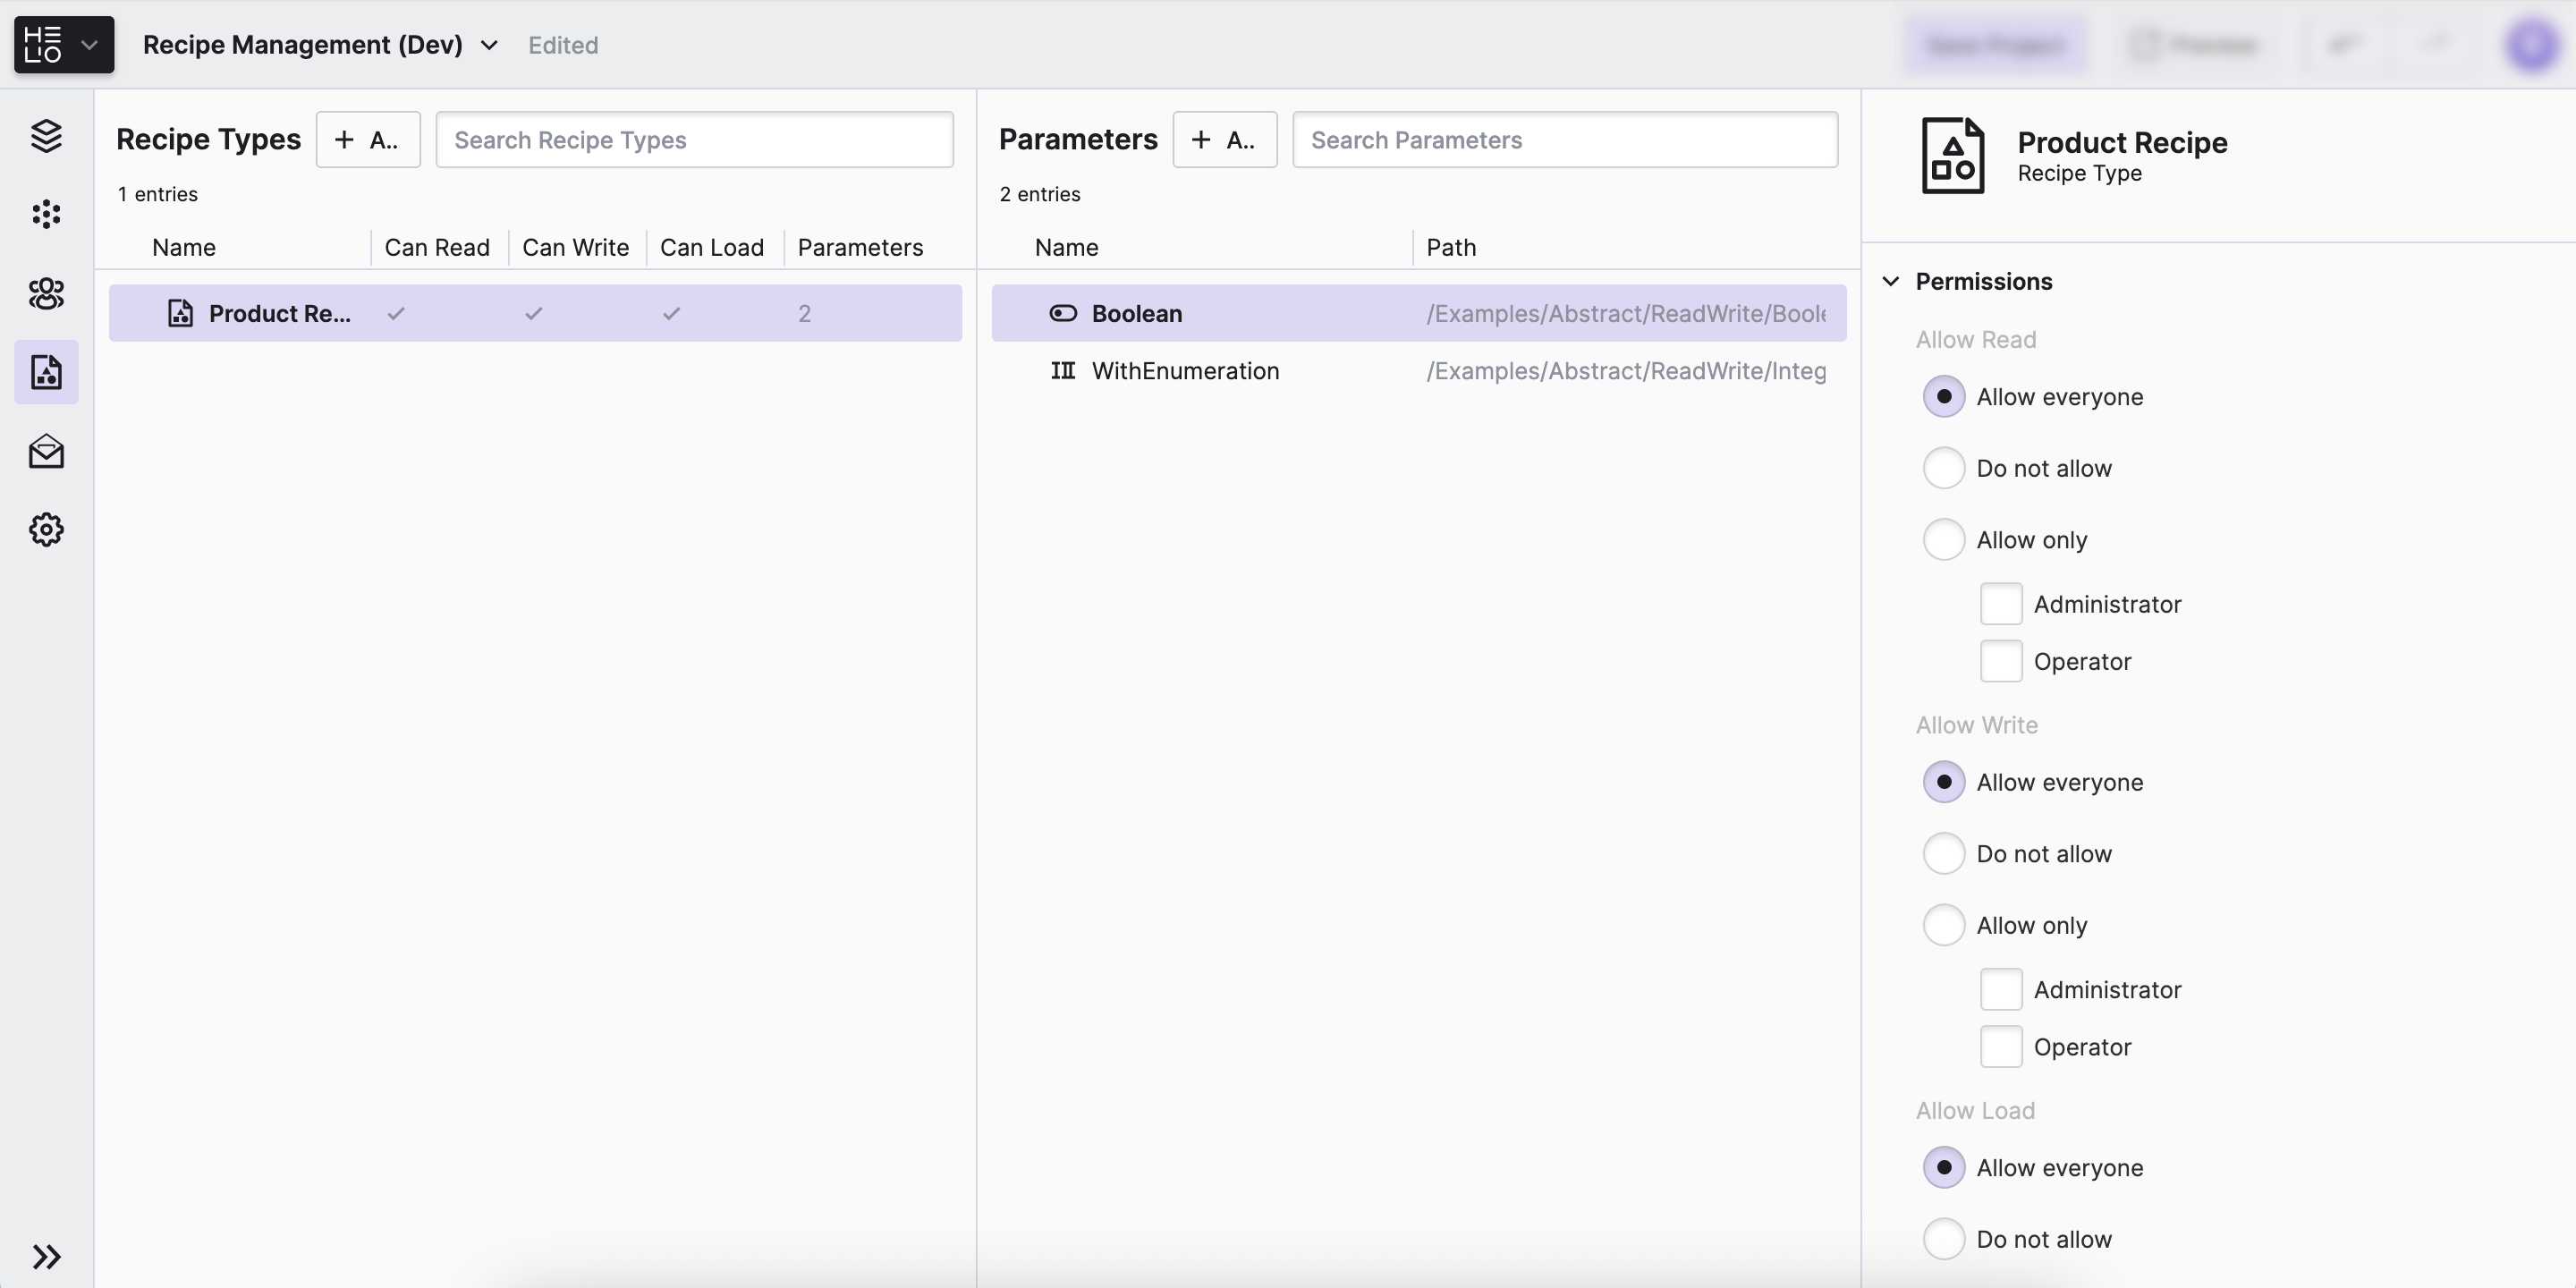Screen dimensions: 2576x1288
Task: Click the HELIO logo menu button
Action: click(63, 45)
